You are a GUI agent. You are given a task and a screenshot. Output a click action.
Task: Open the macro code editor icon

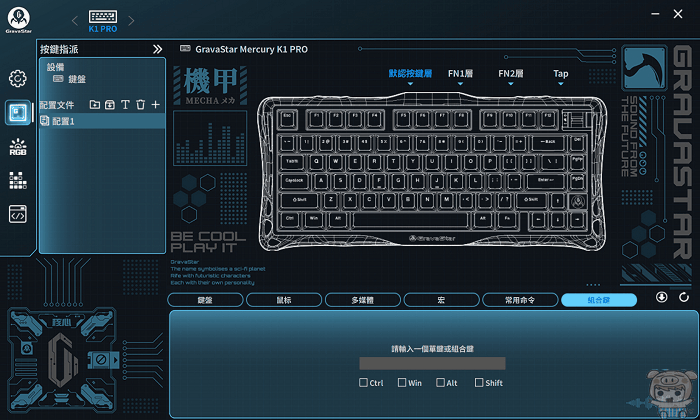(x=17, y=213)
